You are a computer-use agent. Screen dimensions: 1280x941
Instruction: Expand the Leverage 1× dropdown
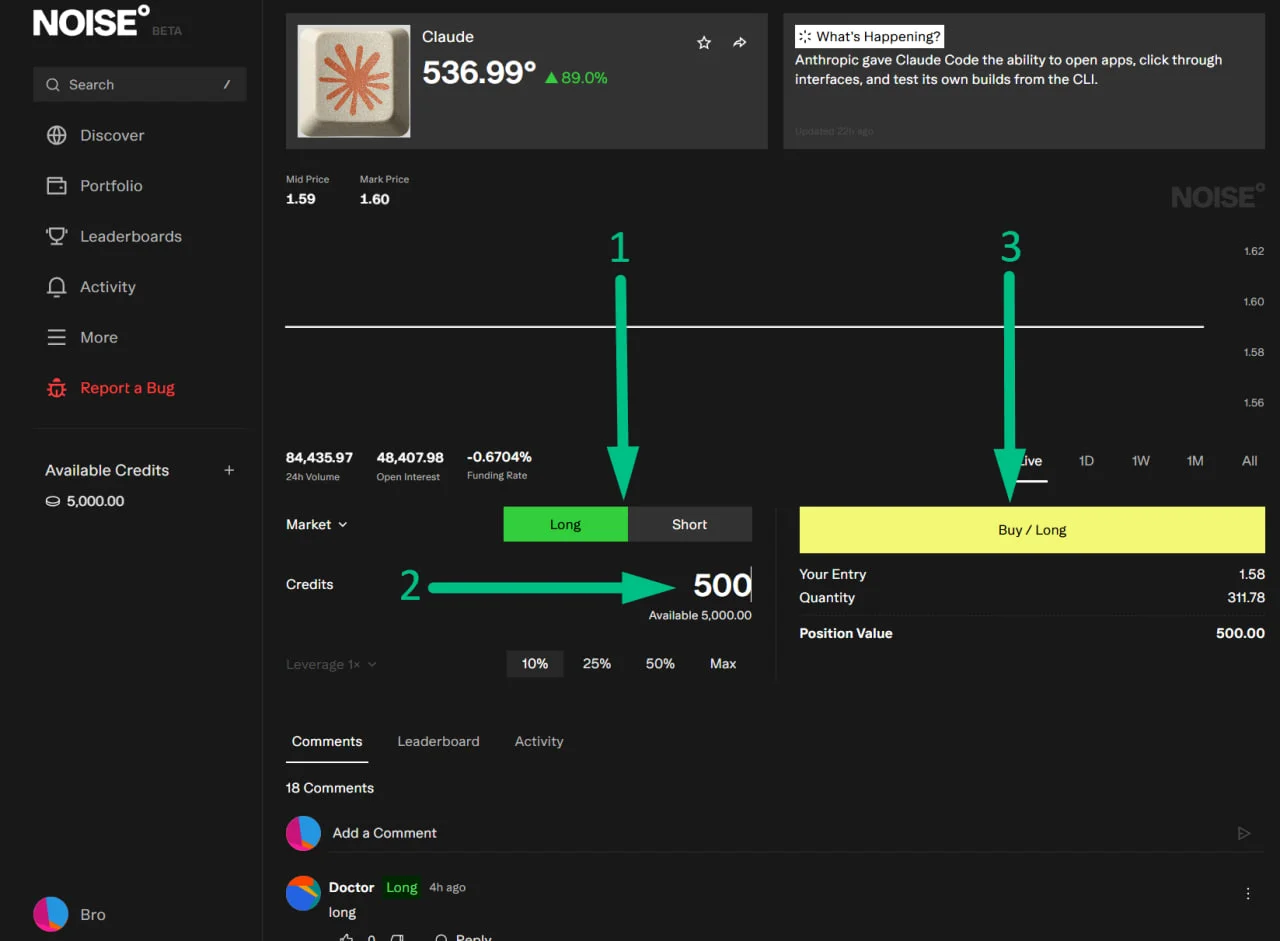[332, 664]
